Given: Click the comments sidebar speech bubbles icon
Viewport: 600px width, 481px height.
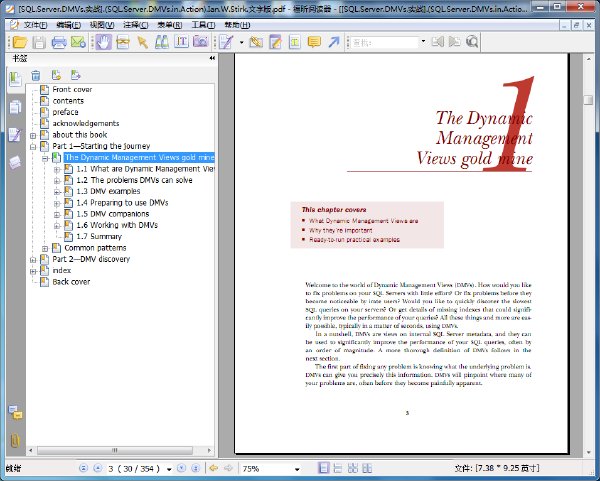Looking at the screenshot, I should coord(15,413).
